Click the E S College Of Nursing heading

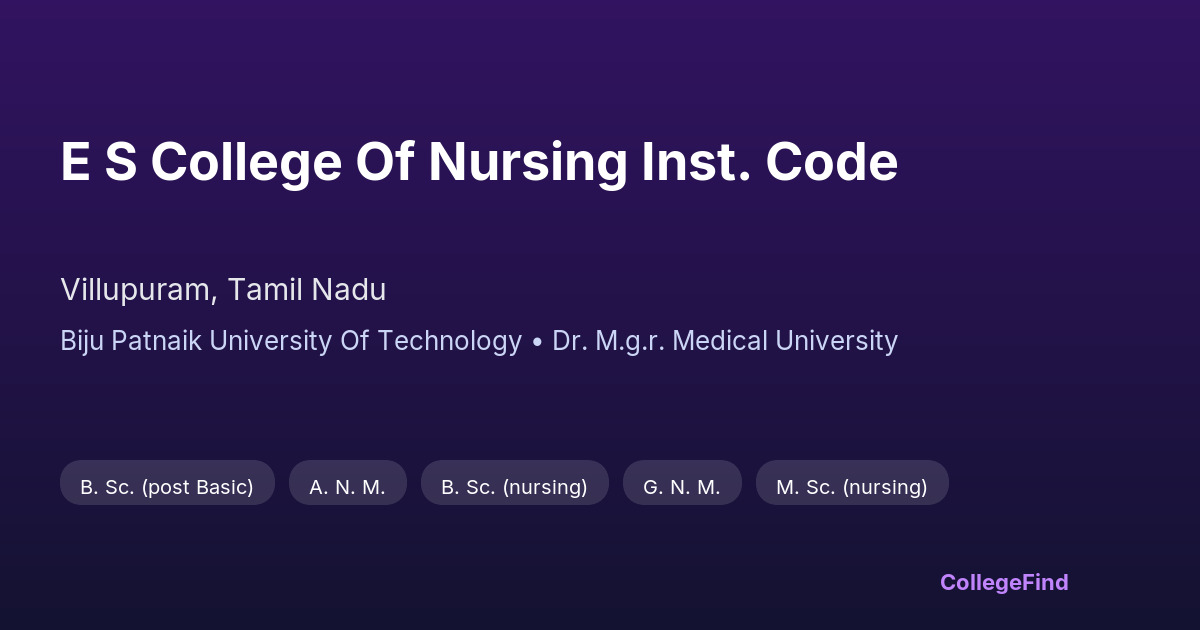tap(479, 162)
